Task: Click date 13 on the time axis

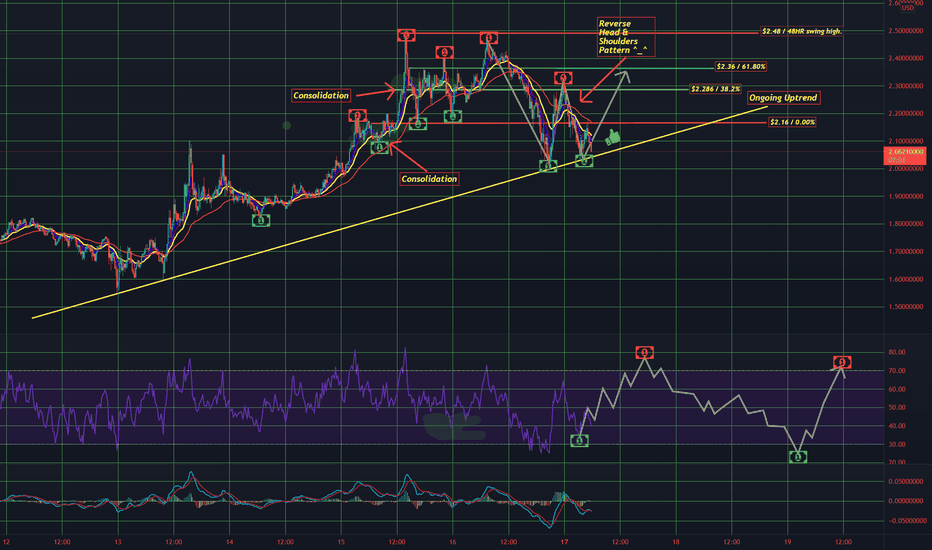Action: (118, 542)
